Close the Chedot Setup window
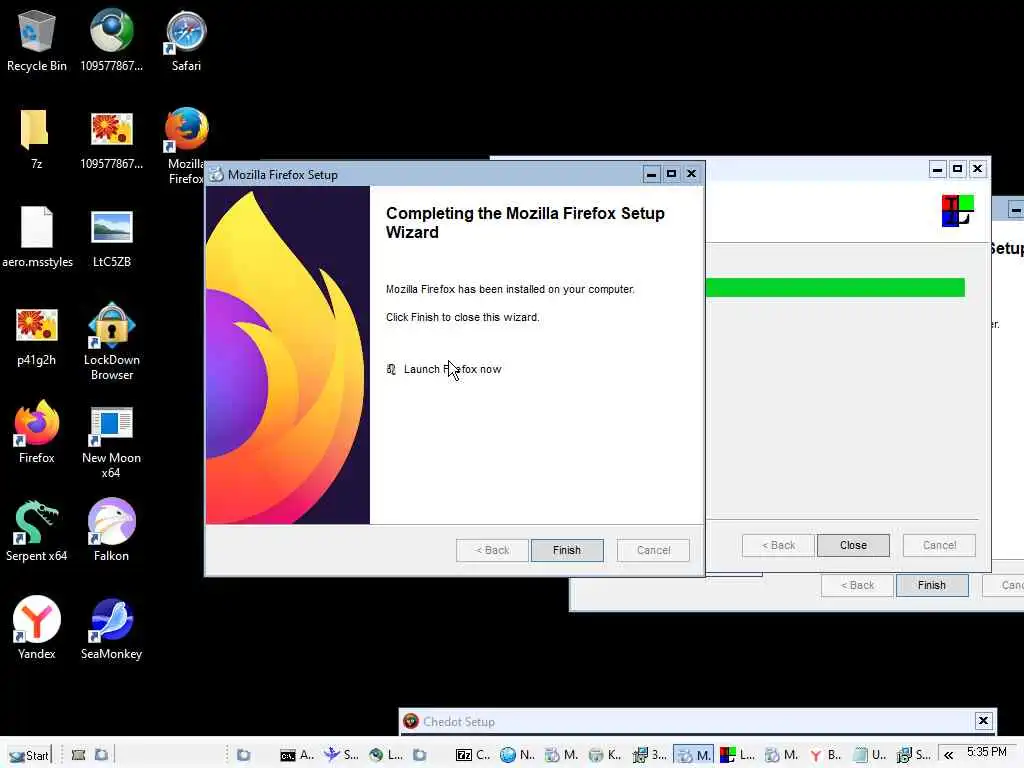The width and height of the screenshot is (1024, 768). coord(983,721)
